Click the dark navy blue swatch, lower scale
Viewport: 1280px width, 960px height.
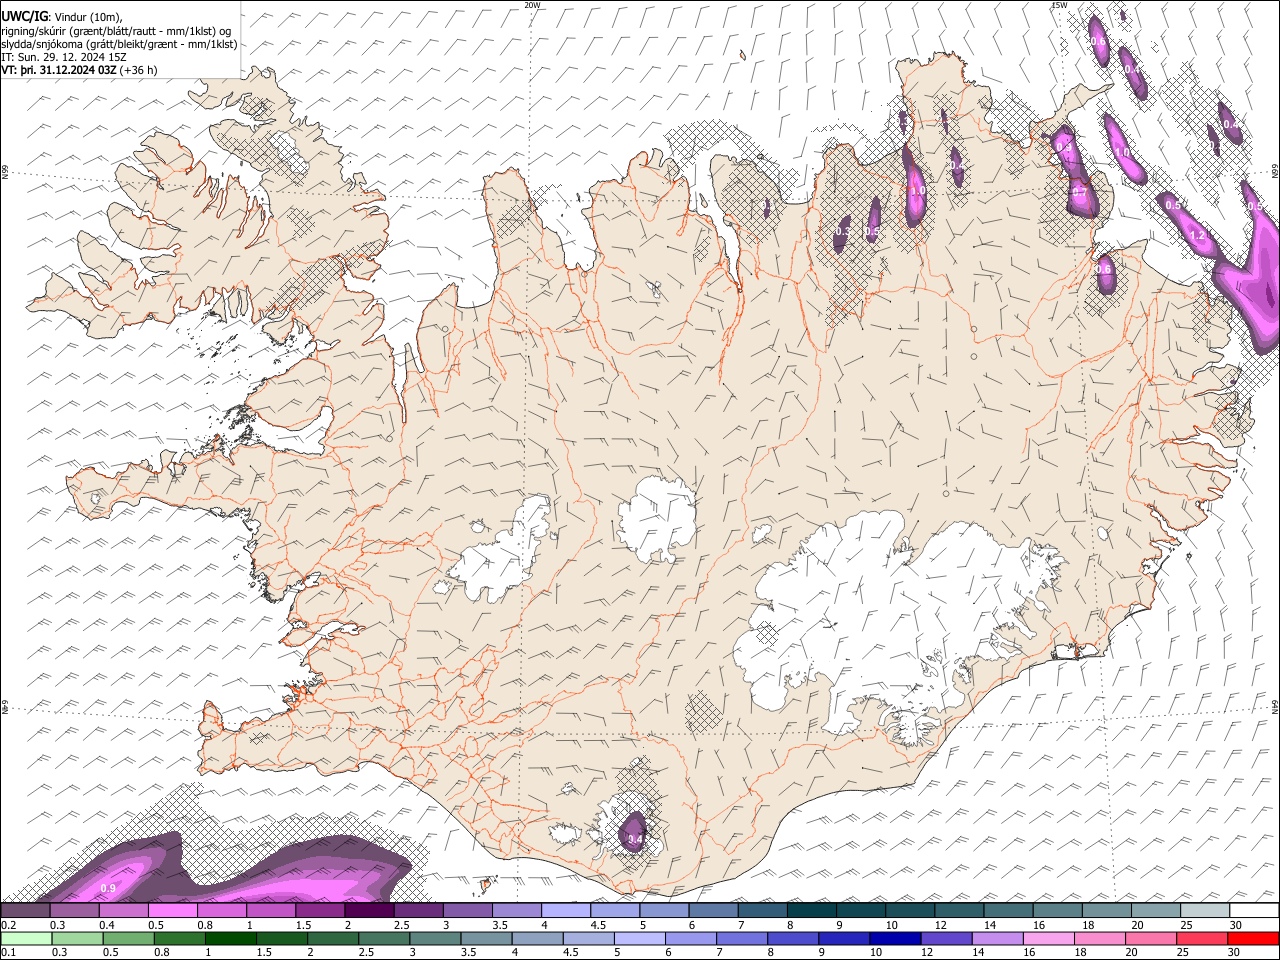tap(894, 938)
